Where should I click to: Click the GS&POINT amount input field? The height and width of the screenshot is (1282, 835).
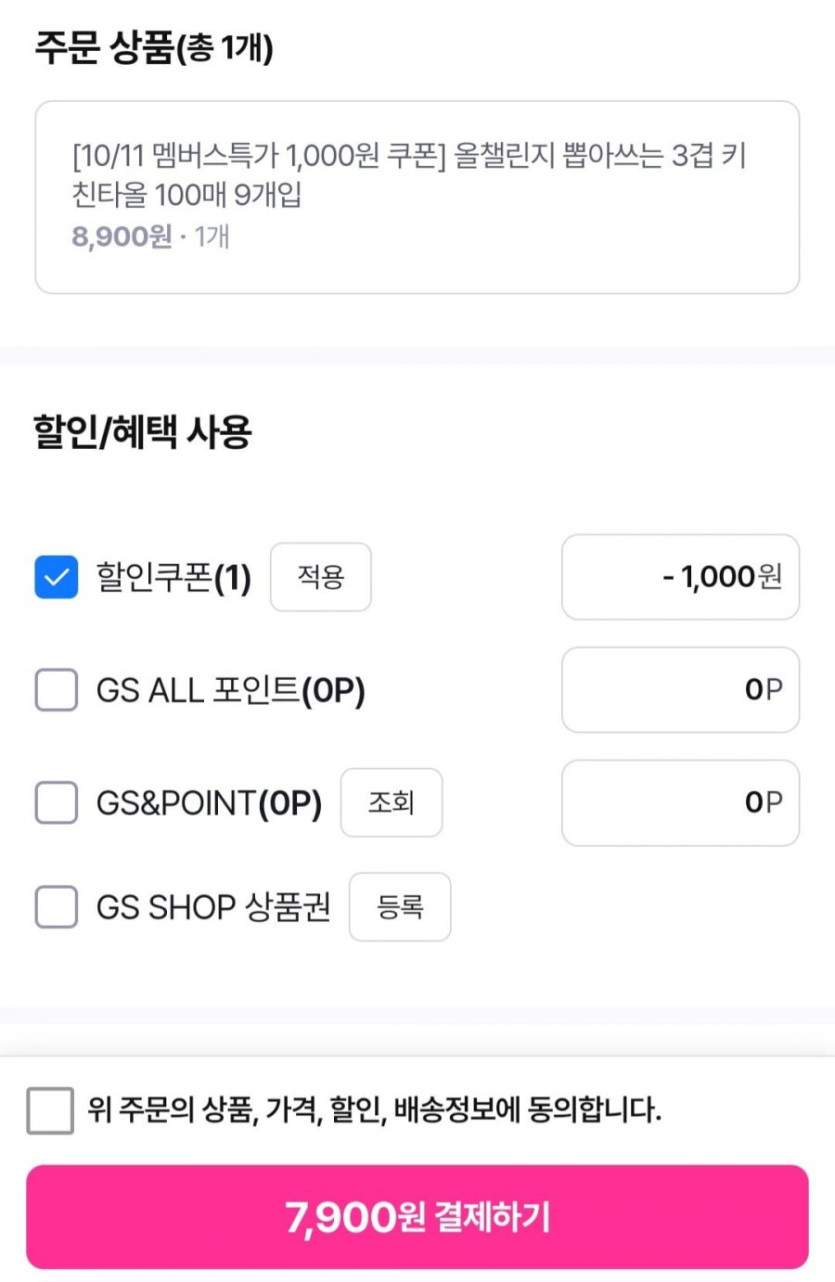pyautogui.click(x=680, y=803)
